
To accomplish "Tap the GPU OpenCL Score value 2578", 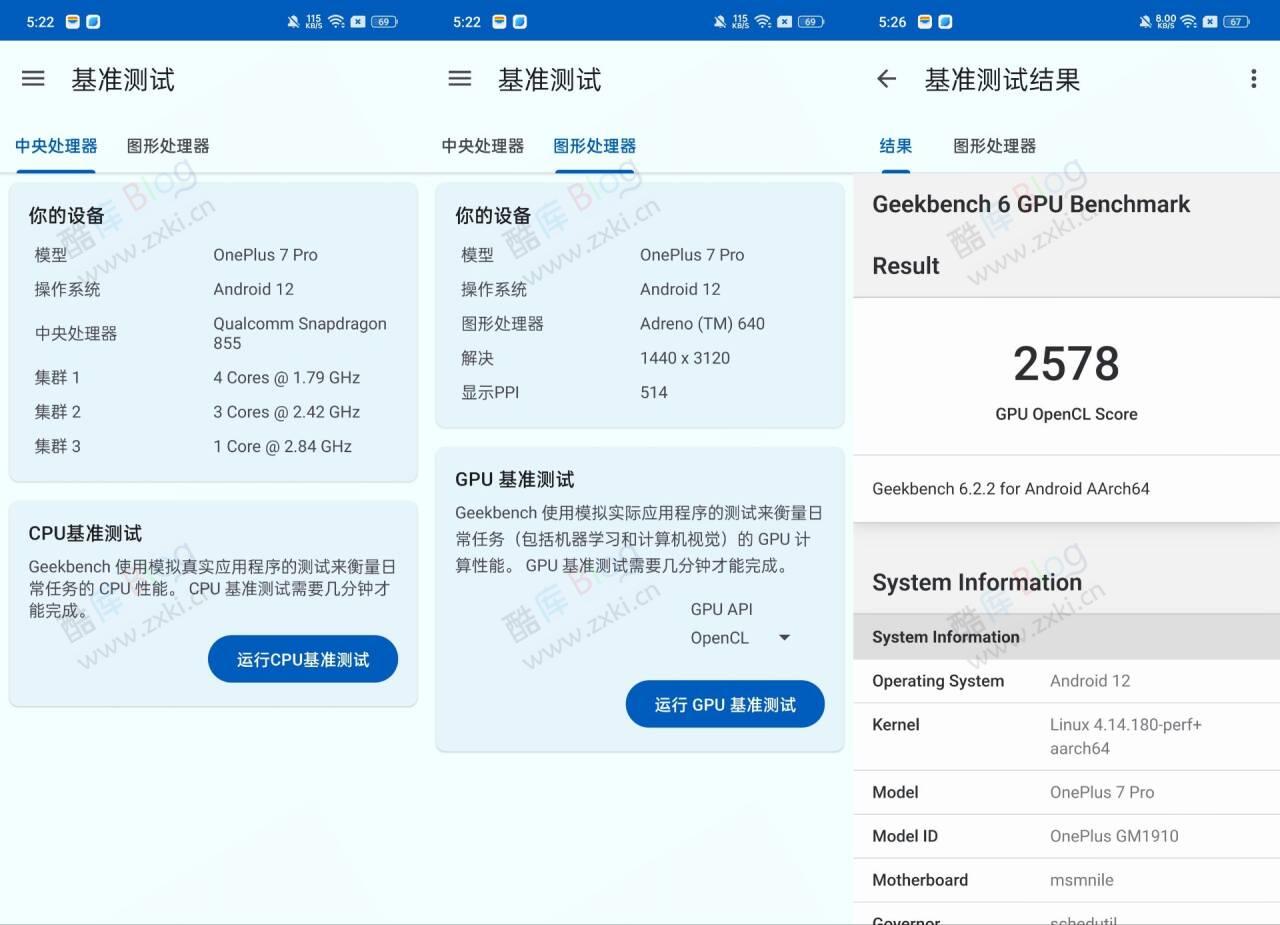I will 1066,363.
